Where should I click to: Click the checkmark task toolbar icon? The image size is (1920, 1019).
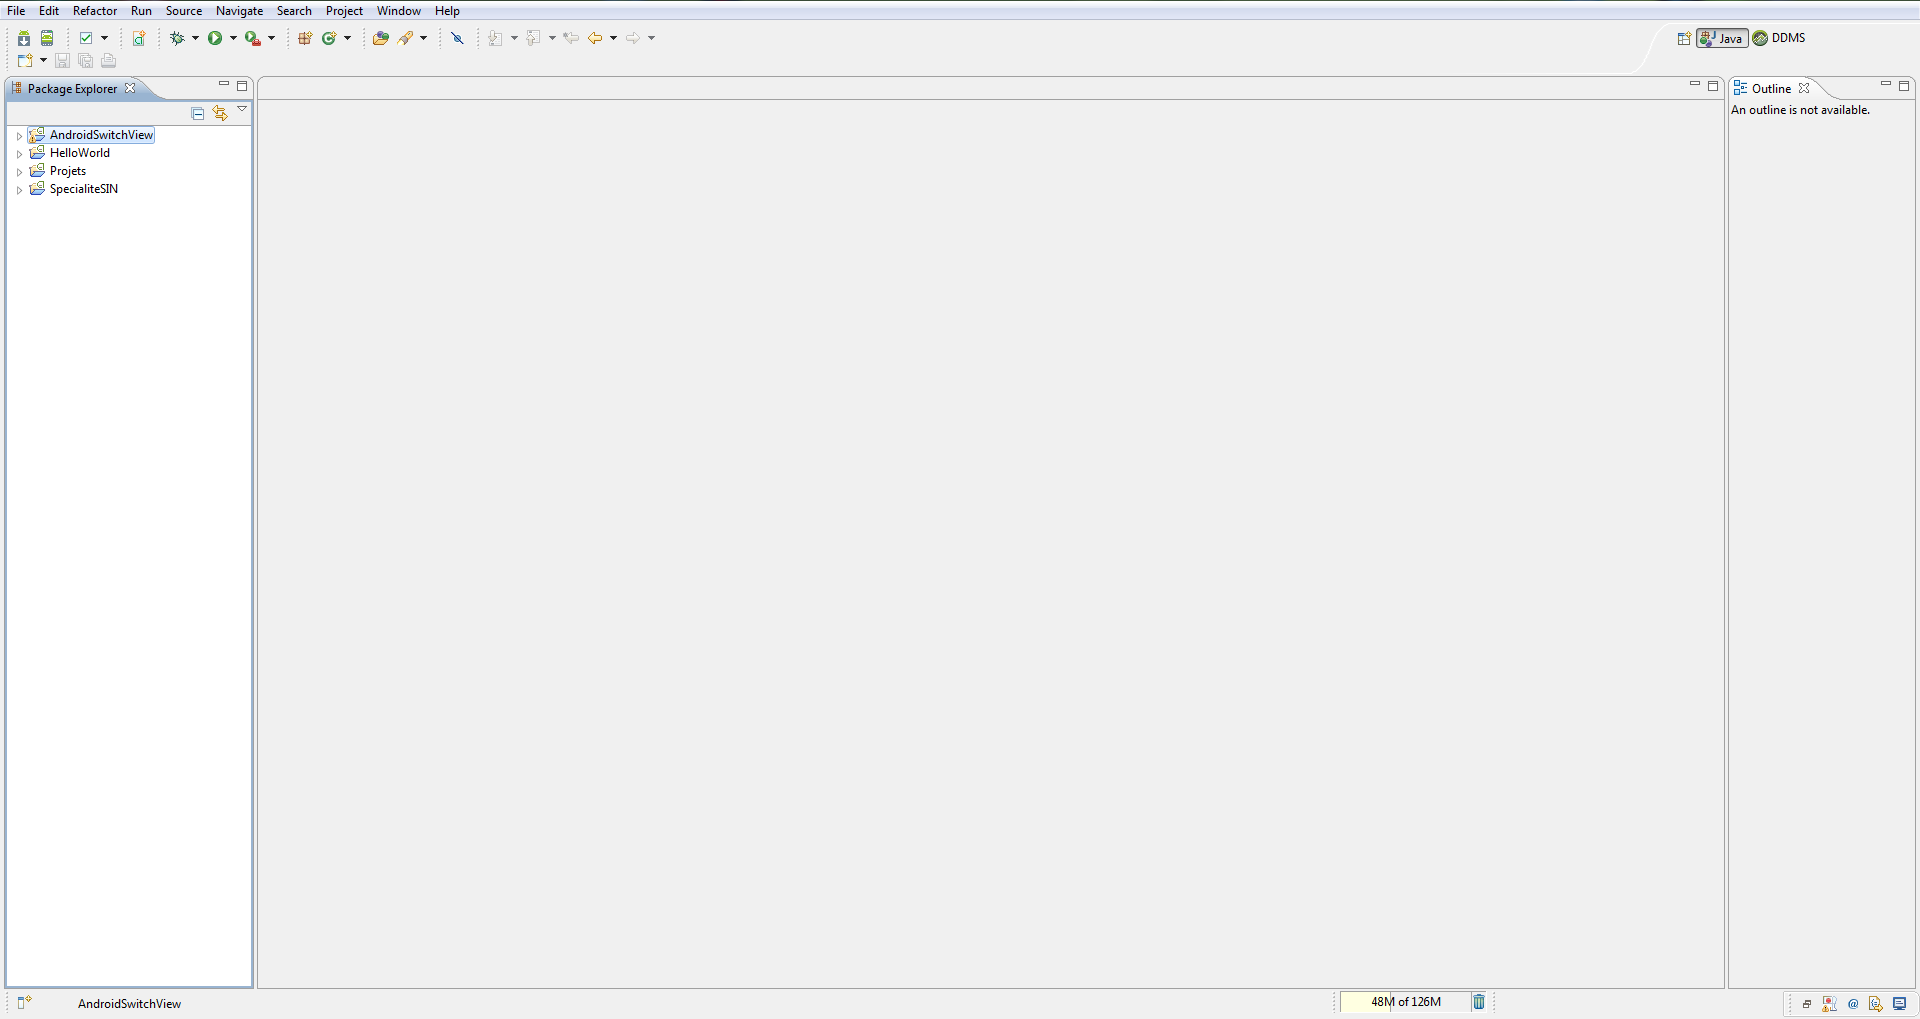tap(86, 38)
